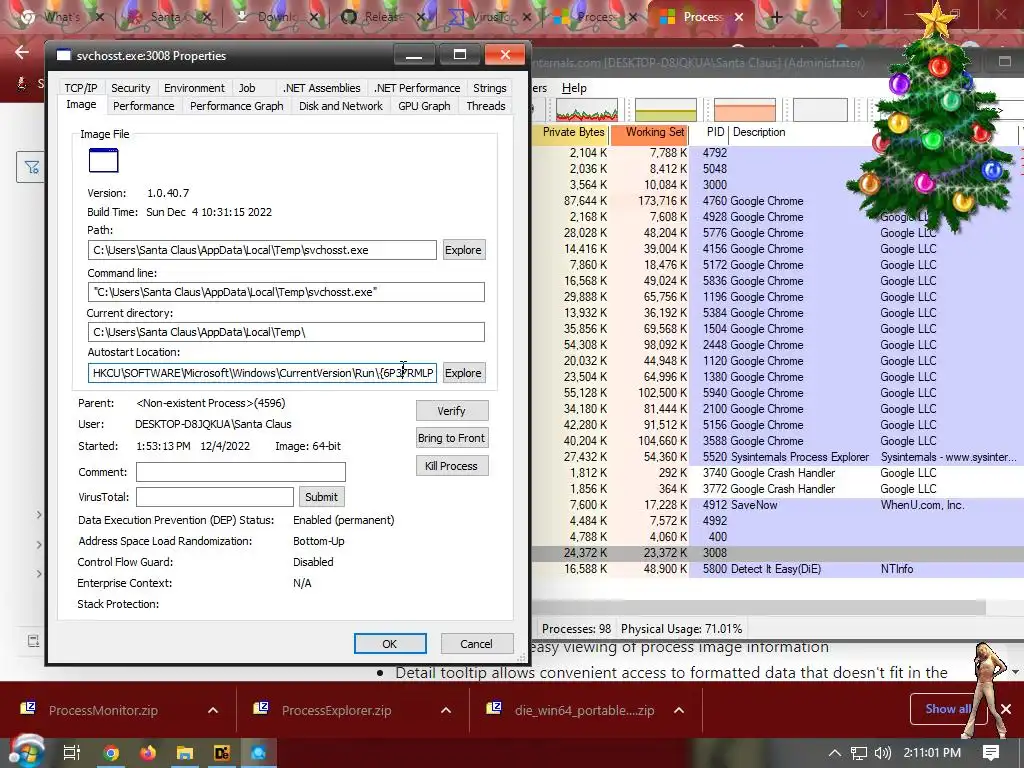This screenshot has height=768, width=1024.
Task: Click the Autostart Location text field
Action: click(x=263, y=373)
